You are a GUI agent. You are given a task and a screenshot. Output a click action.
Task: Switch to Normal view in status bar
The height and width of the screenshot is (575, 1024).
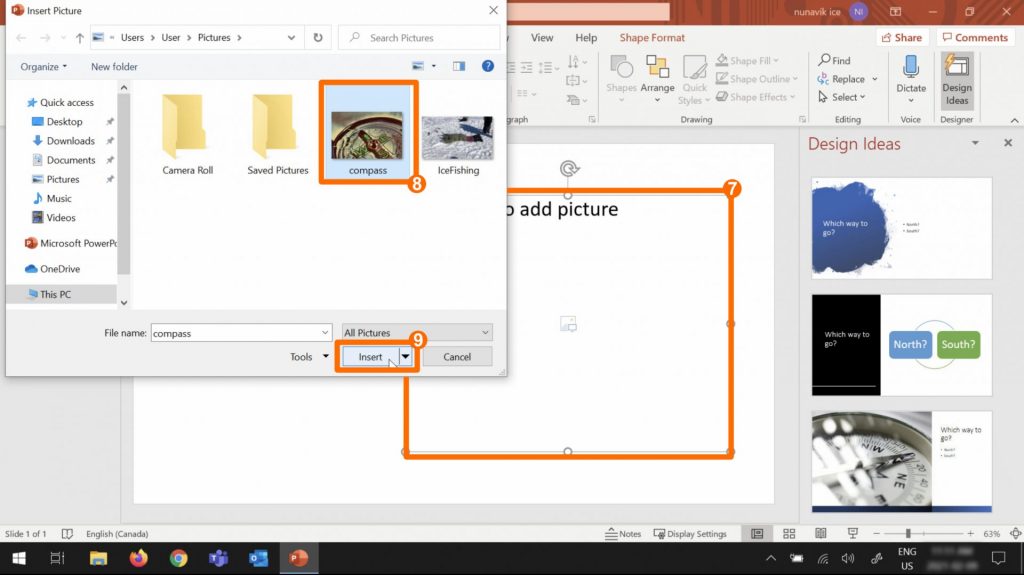pos(758,534)
